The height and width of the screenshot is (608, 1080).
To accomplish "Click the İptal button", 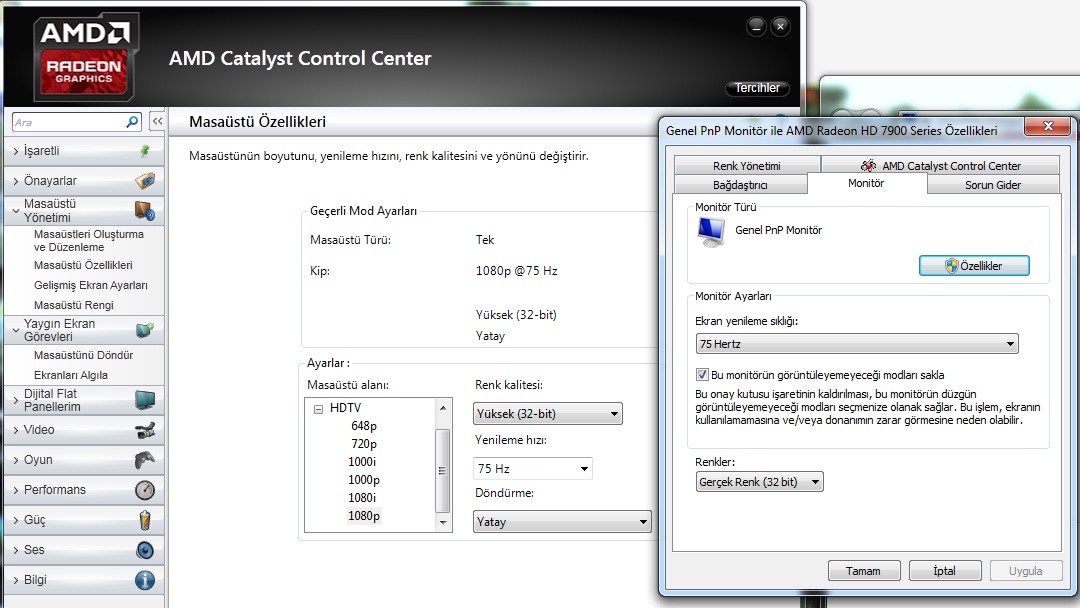I will point(944,571).
